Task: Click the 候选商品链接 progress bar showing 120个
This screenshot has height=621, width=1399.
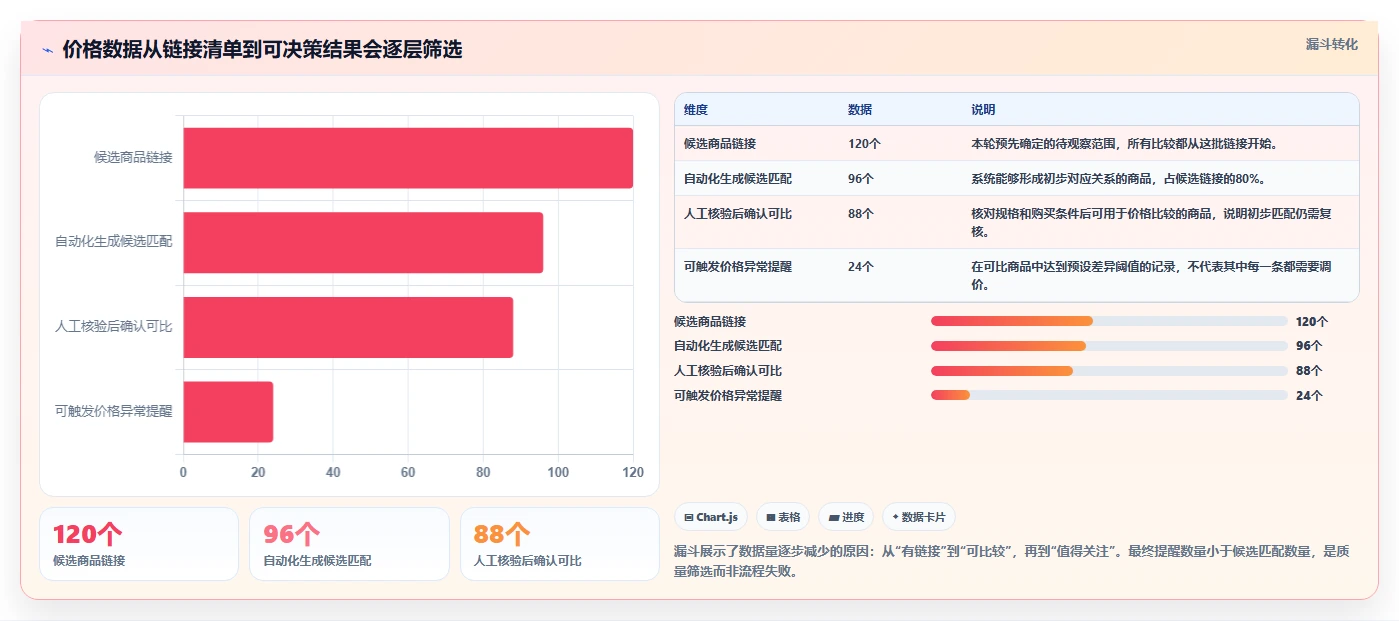Action: click(1109, 321)
